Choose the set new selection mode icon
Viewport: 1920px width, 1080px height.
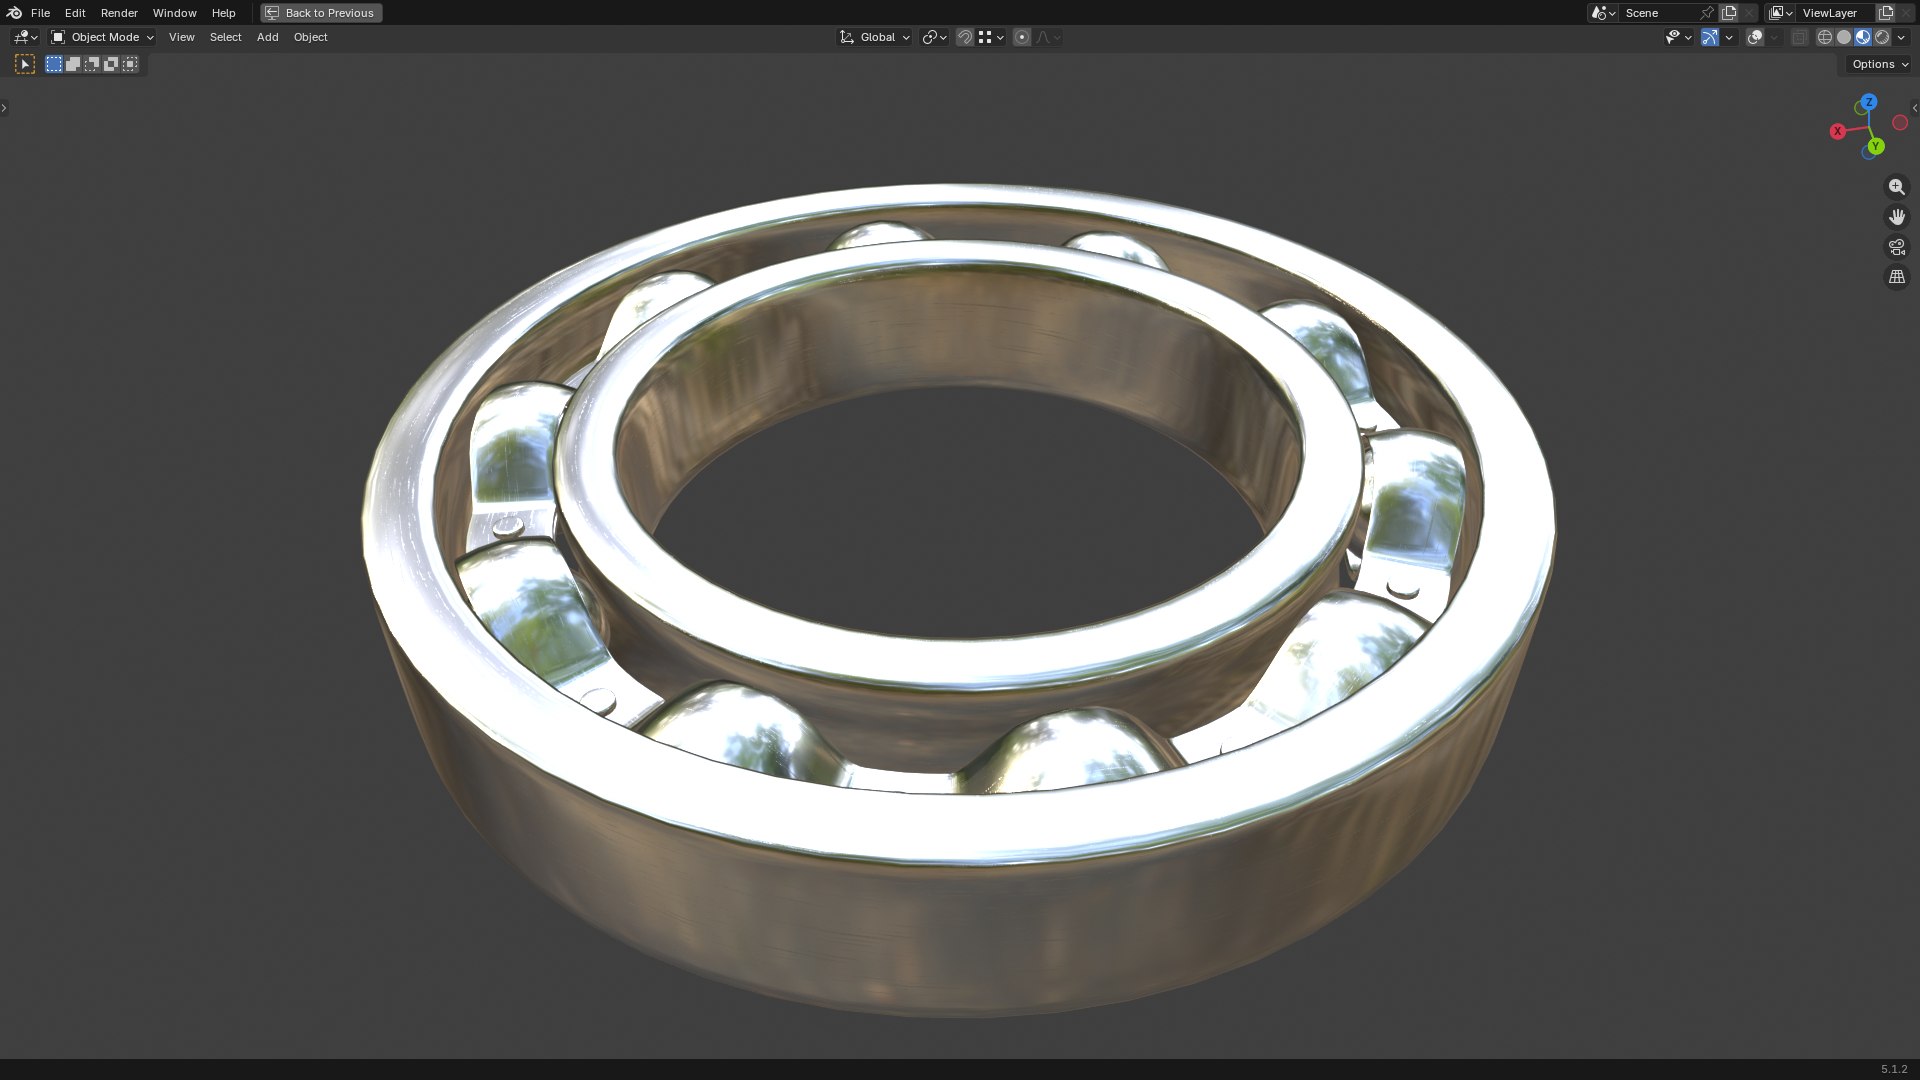pos(54,64)
